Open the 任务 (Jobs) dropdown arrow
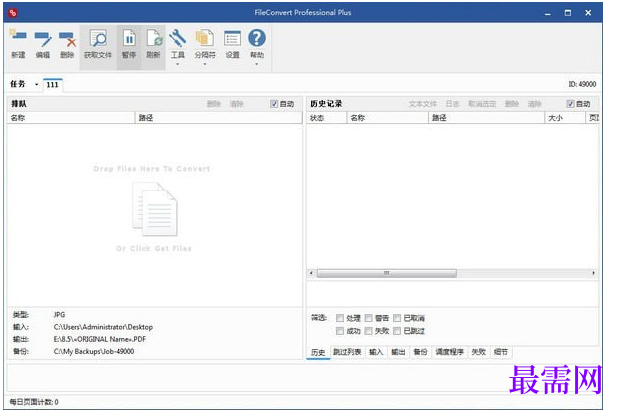Screen dimensions: 621x411 click(36, 84)
